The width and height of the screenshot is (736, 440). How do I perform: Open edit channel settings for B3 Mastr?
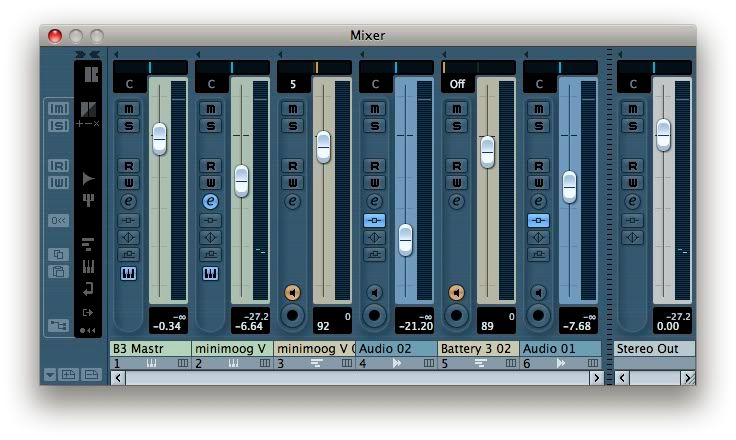point(129,201)
